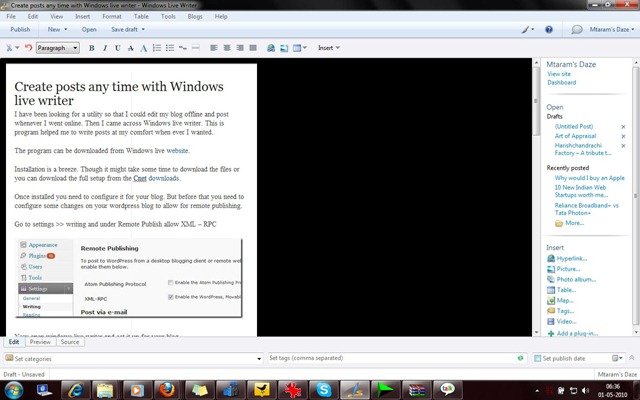The height and width of the screenshot is (400, 640).
Task: Open Firefox from the taskbar
Action: point(167,390)
